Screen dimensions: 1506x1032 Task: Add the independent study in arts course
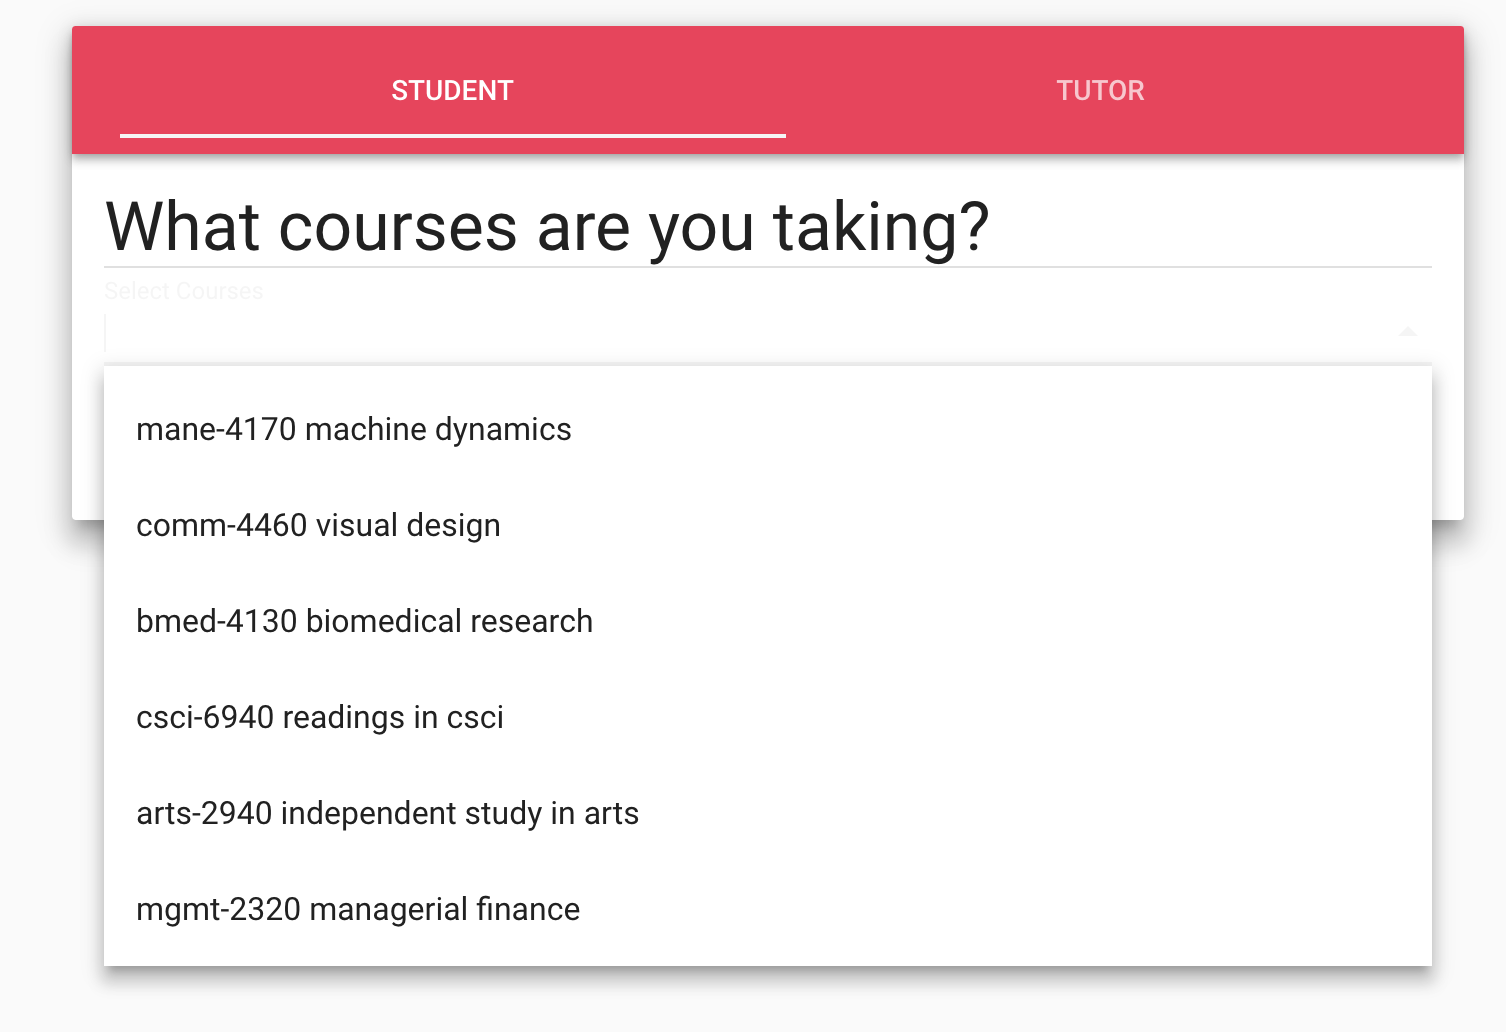387,813
